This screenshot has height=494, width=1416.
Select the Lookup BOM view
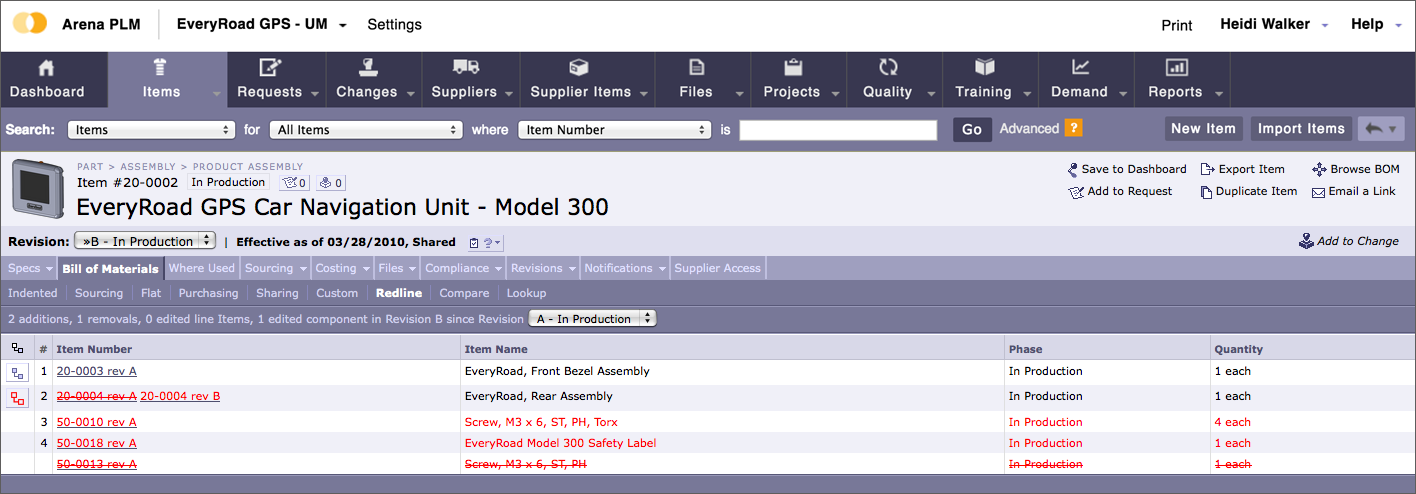pyautogui.click(x=526, y=293)
